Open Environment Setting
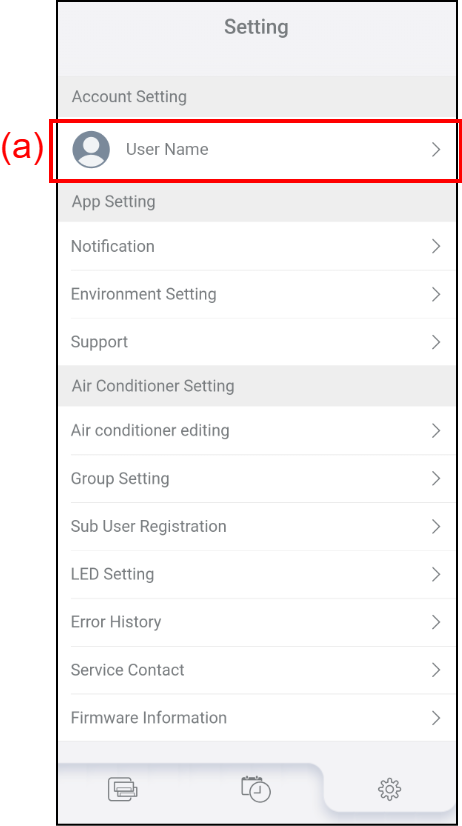The height and width of the screenshot is (826, 462). pos(257,294)
